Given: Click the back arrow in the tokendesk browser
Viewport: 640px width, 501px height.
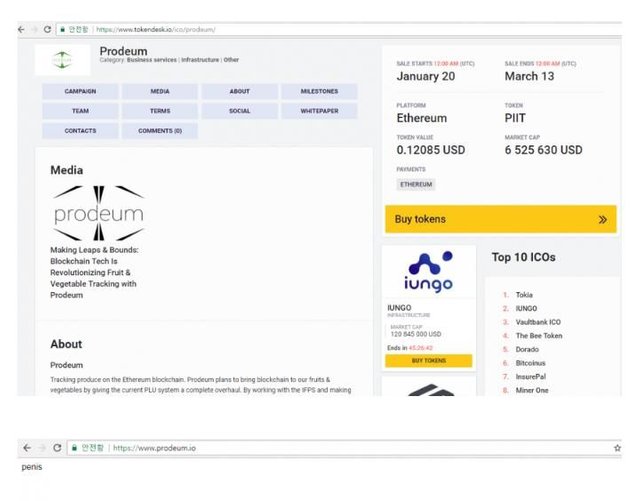Looking at the screenshot, I should pyautogui.click(x=21, y=29).
